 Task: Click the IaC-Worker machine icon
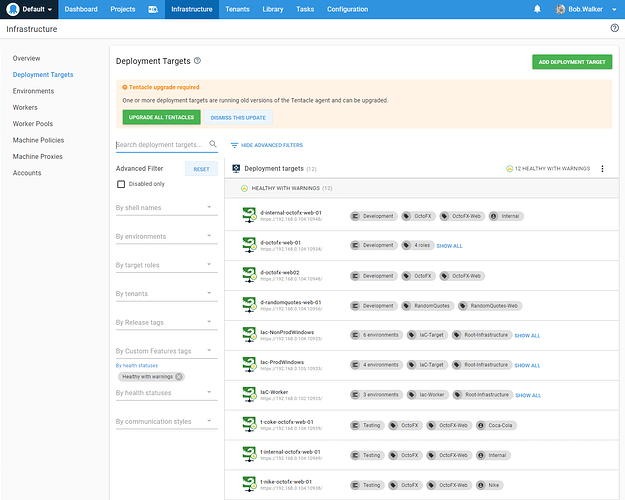point(249,394)
